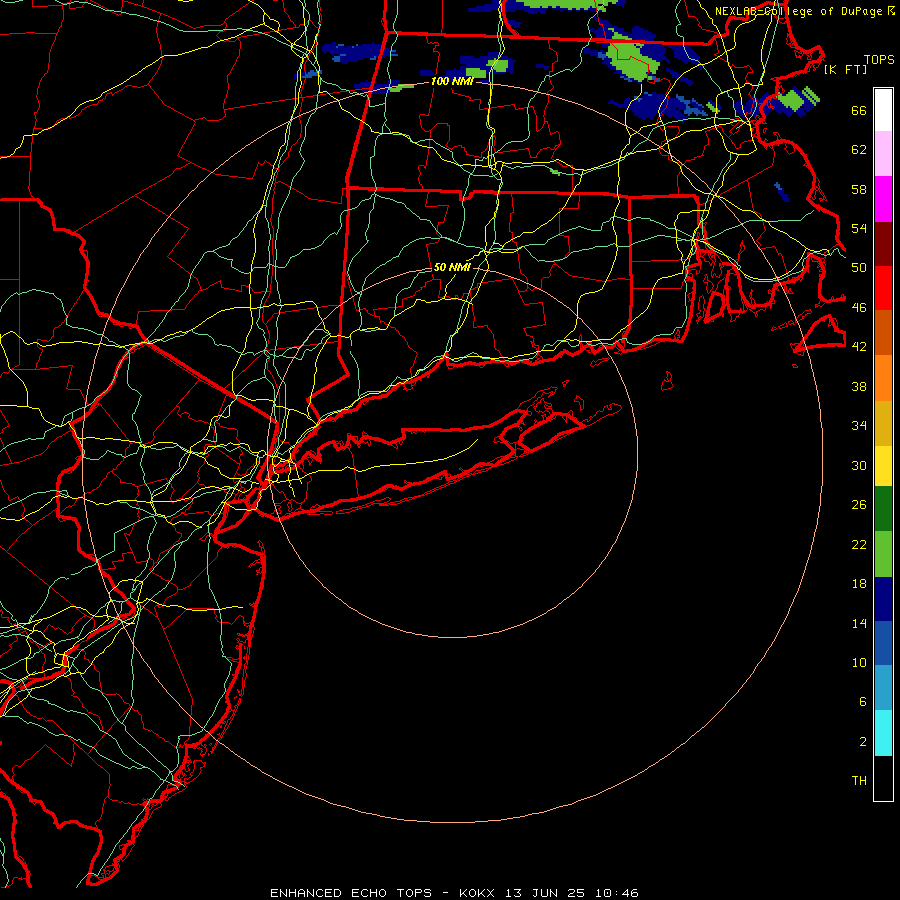
Task: Click the 'TH' threshold legend label
Action: point(859,781)
